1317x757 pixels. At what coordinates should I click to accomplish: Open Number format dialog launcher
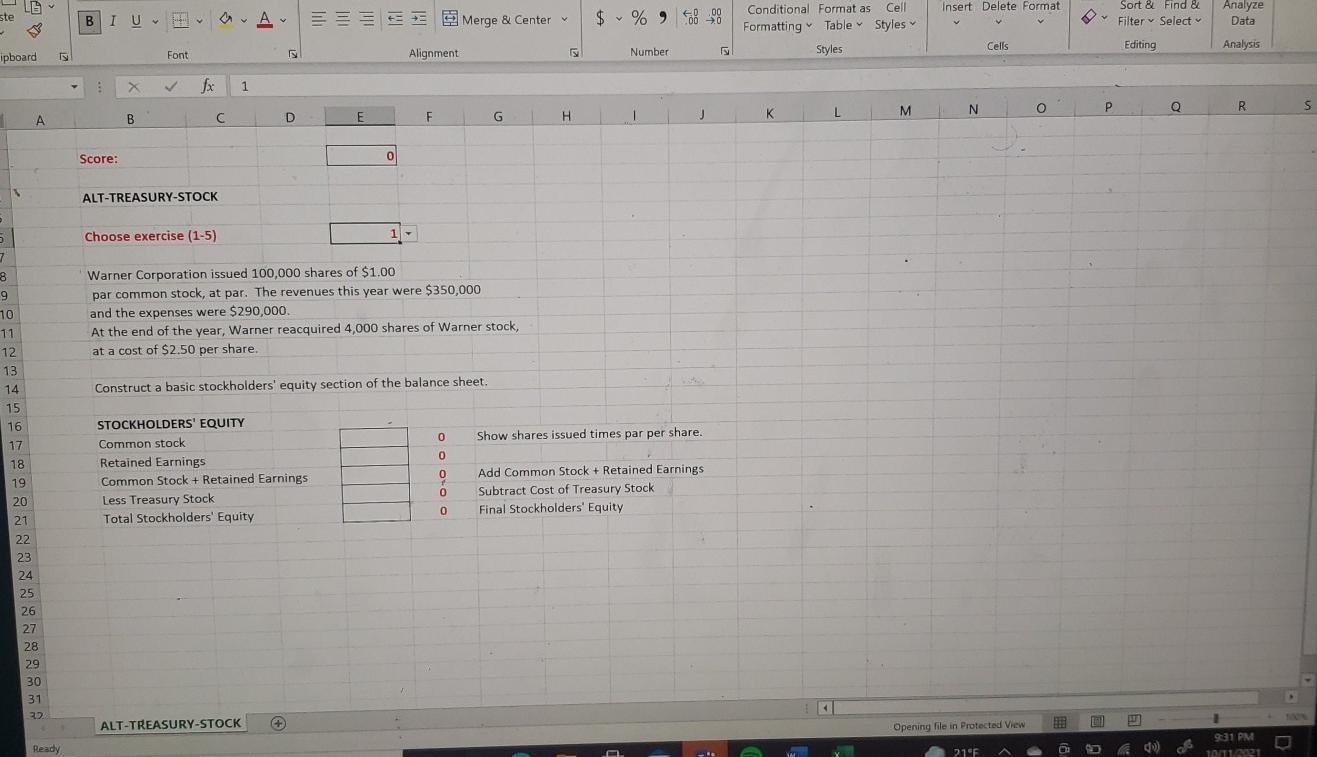(727, 50)
